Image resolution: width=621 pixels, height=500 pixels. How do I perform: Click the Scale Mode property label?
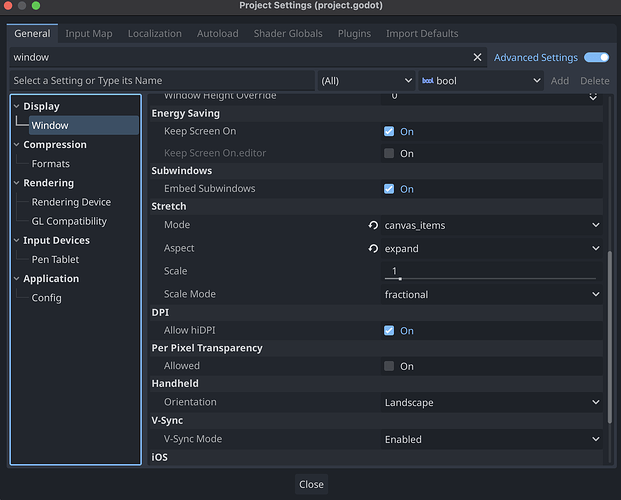click(190, 294)
